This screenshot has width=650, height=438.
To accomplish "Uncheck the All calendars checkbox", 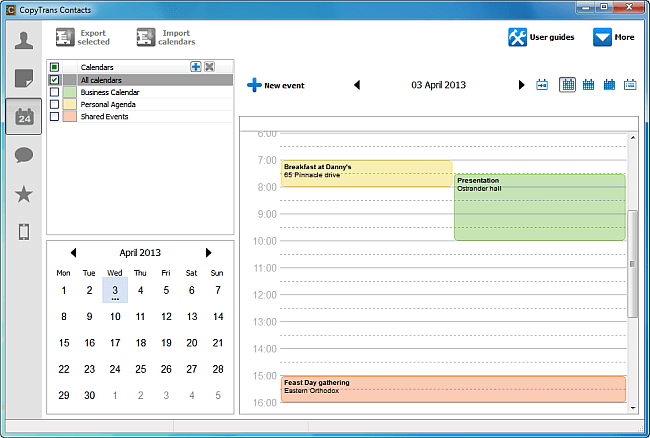I will coord(54,80).
